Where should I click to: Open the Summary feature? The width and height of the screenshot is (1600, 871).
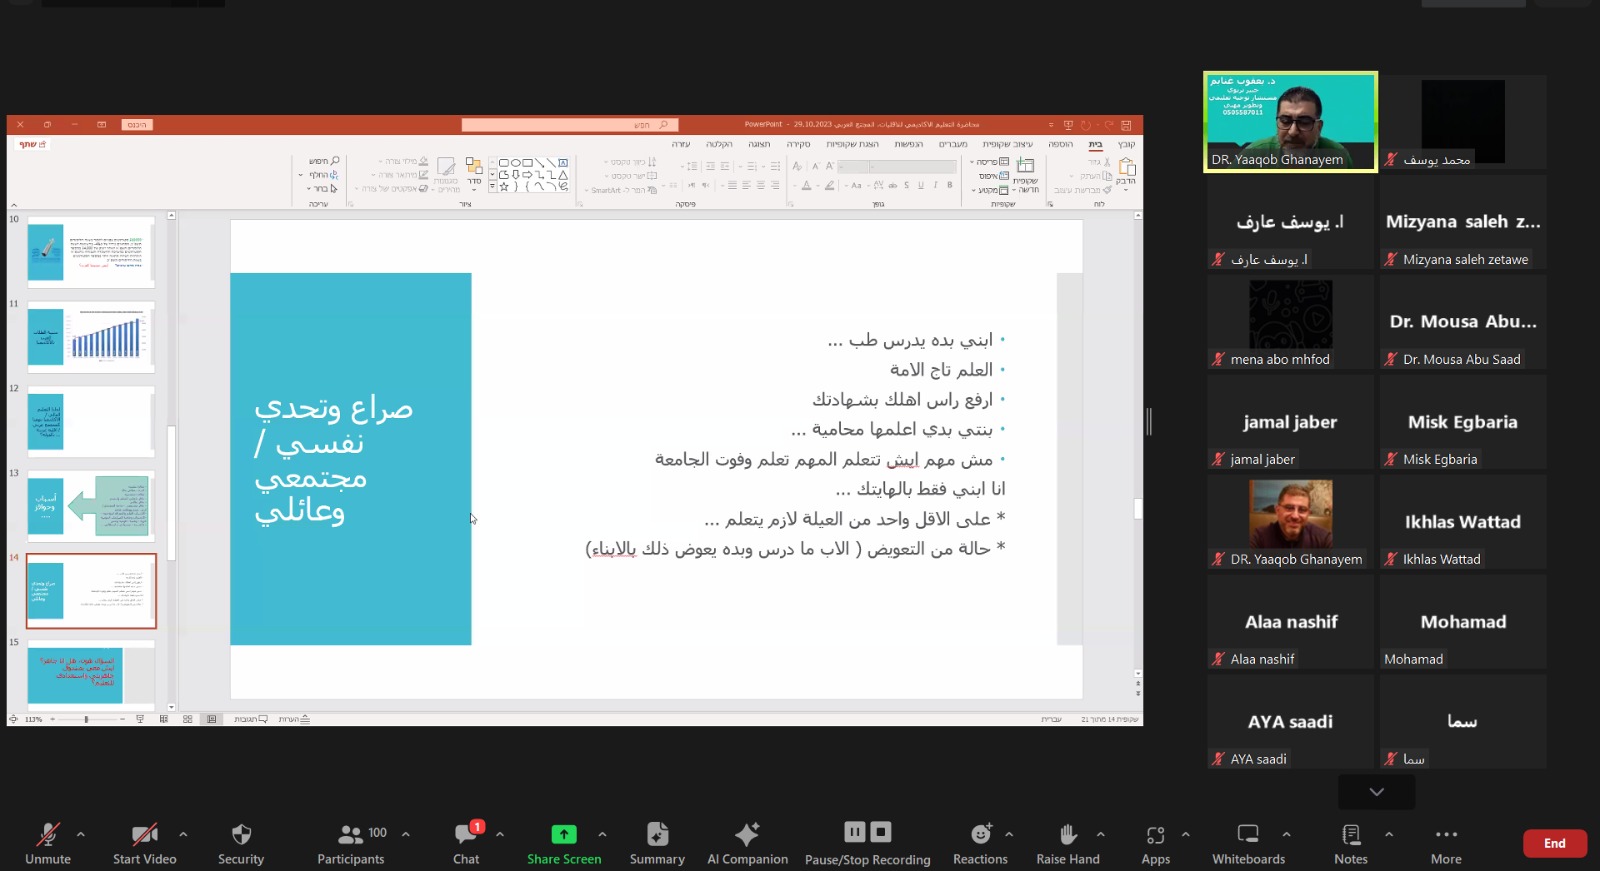coord(657,835)
